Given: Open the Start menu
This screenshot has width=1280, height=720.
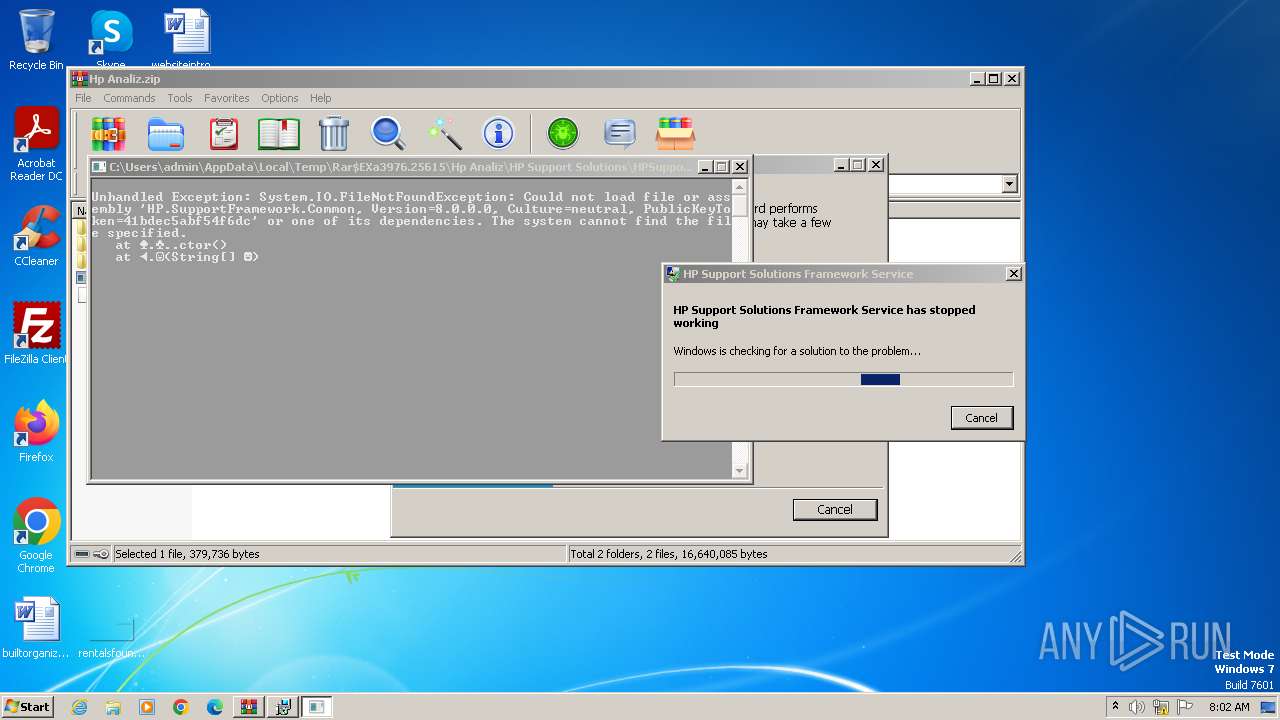Looking at the screenshot, I should (x=27, y=706).
